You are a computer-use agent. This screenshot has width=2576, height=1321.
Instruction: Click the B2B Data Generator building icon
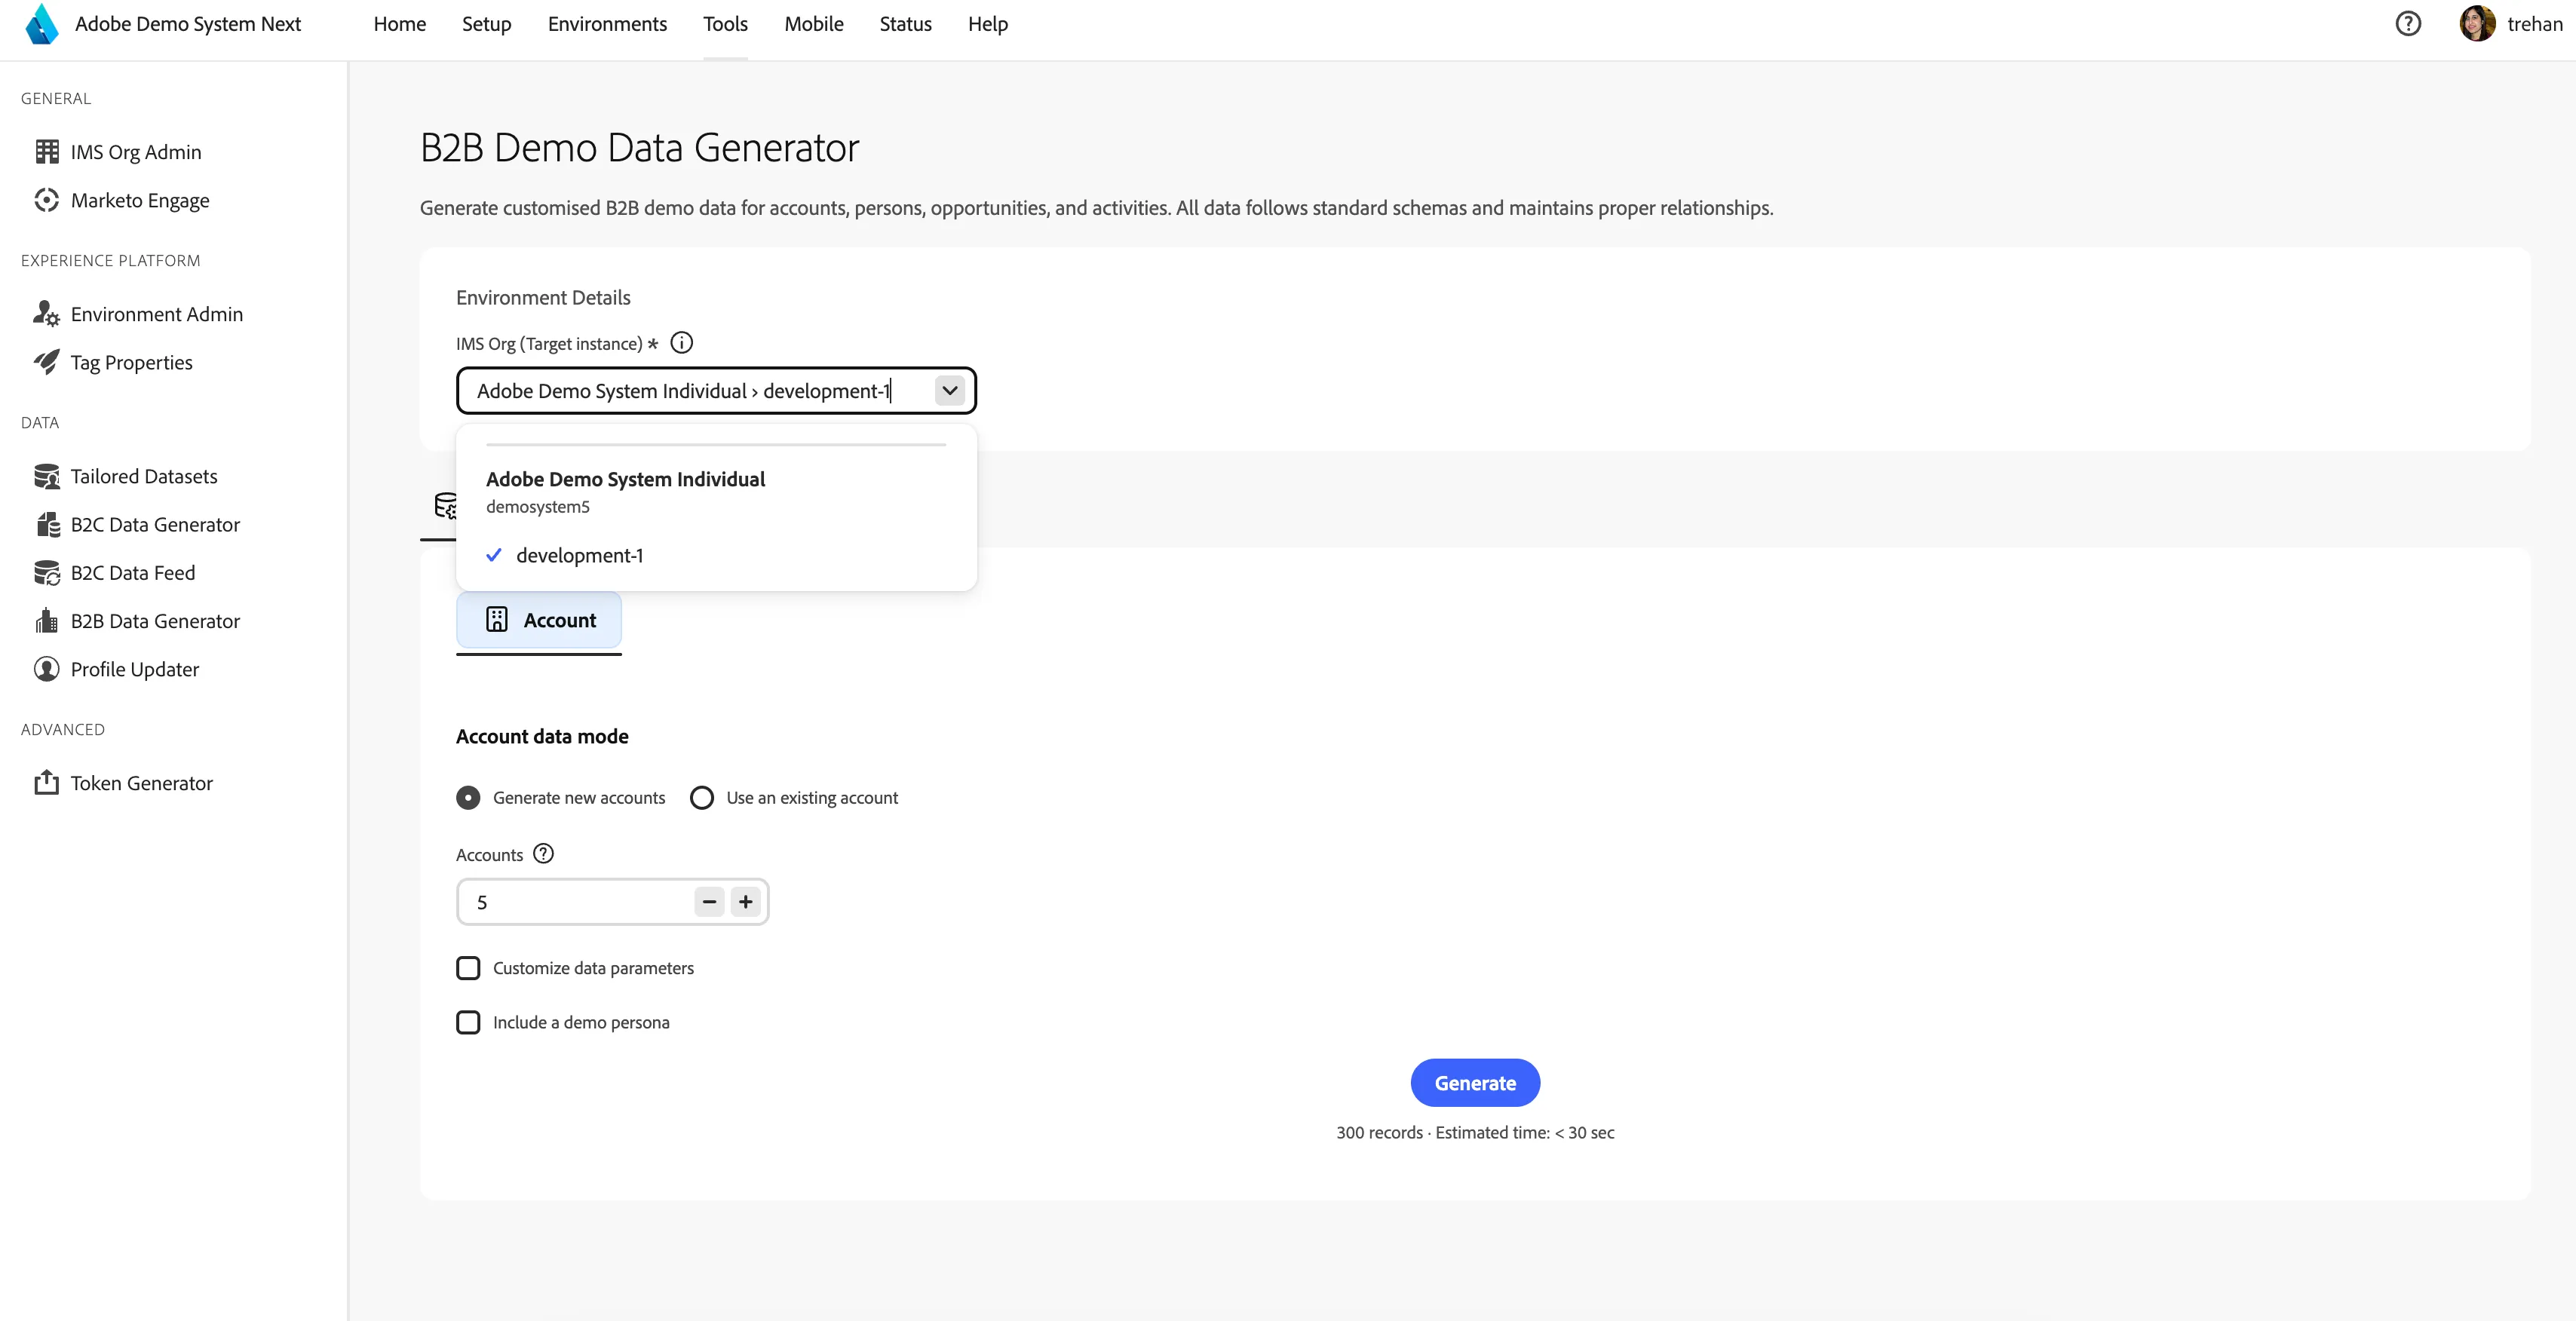coord(47,621)
